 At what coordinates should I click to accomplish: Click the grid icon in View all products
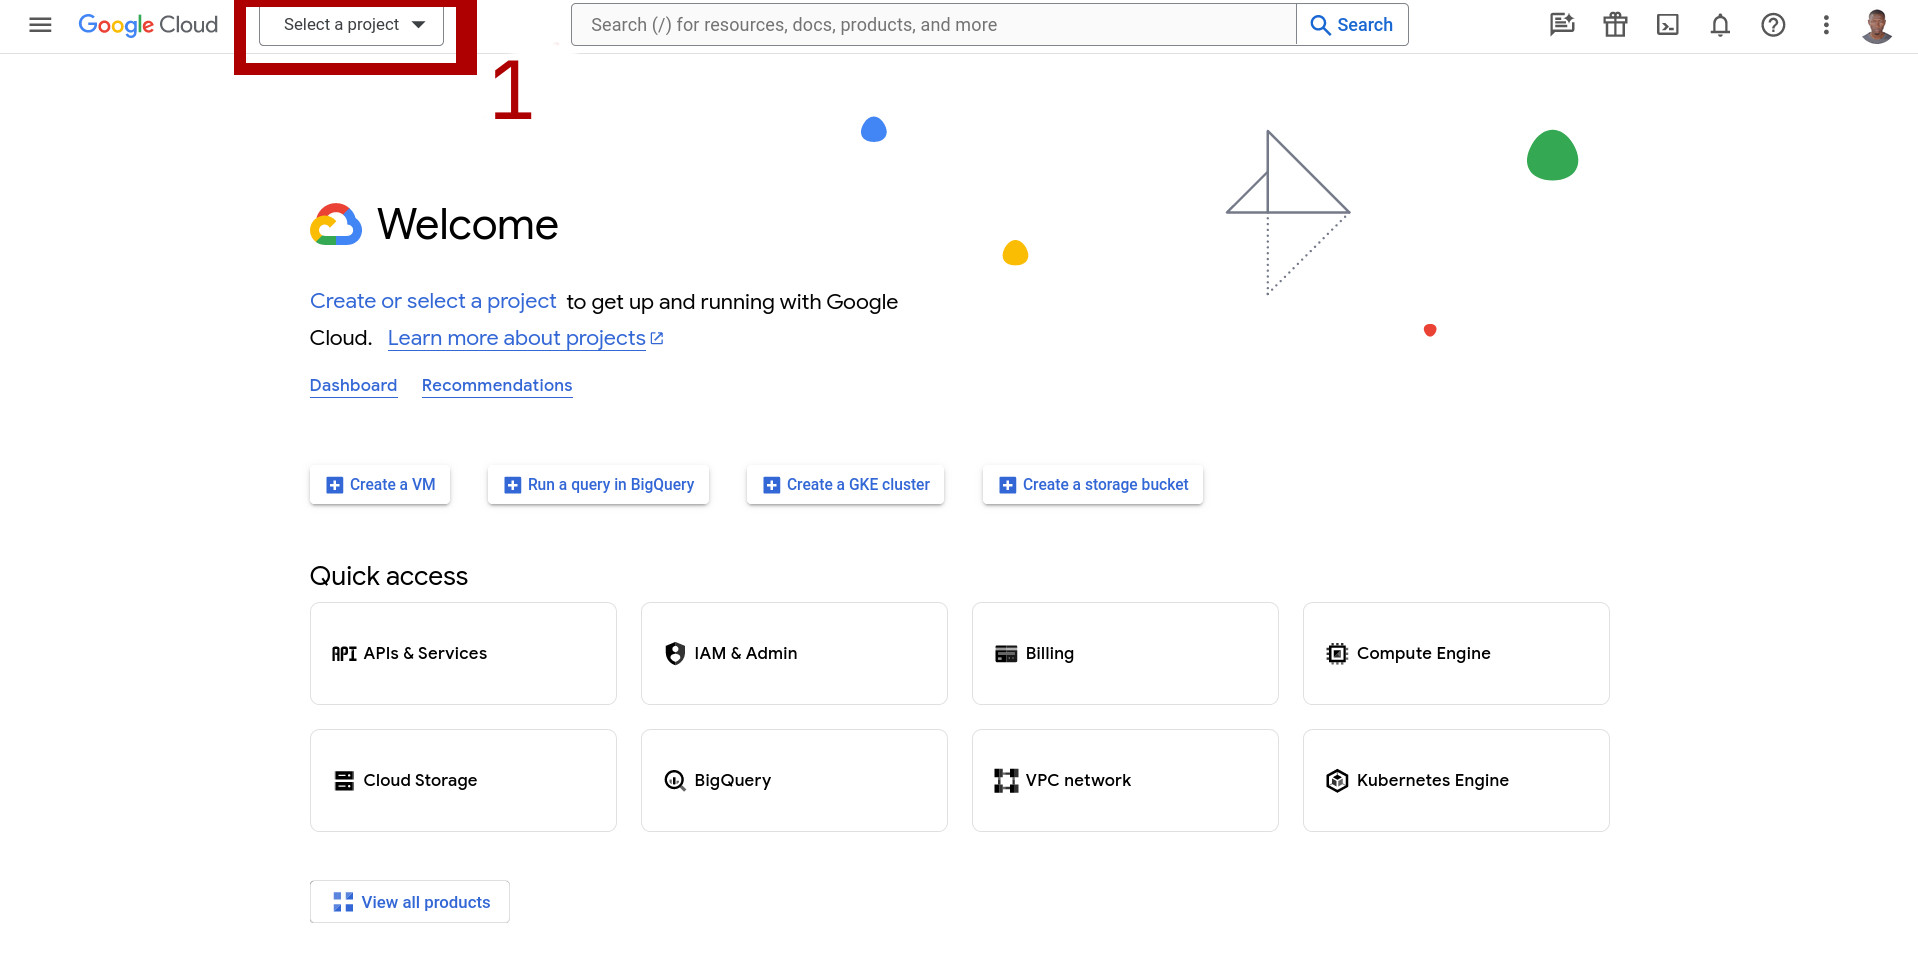343,902
